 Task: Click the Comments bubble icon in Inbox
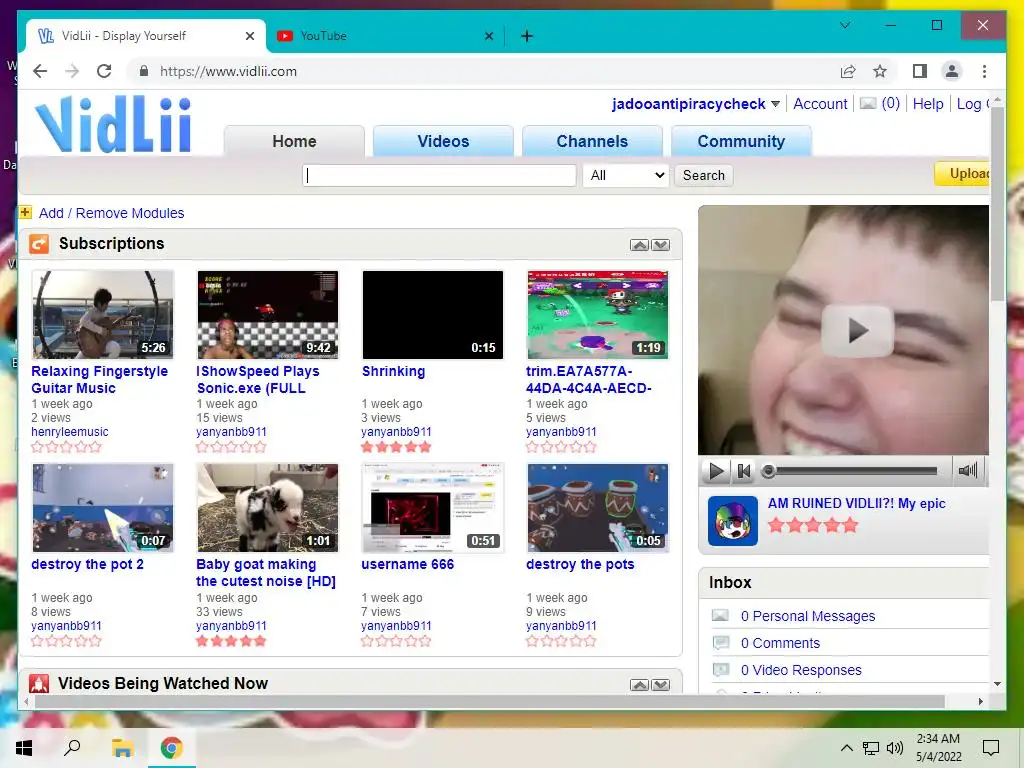[720, 643]
